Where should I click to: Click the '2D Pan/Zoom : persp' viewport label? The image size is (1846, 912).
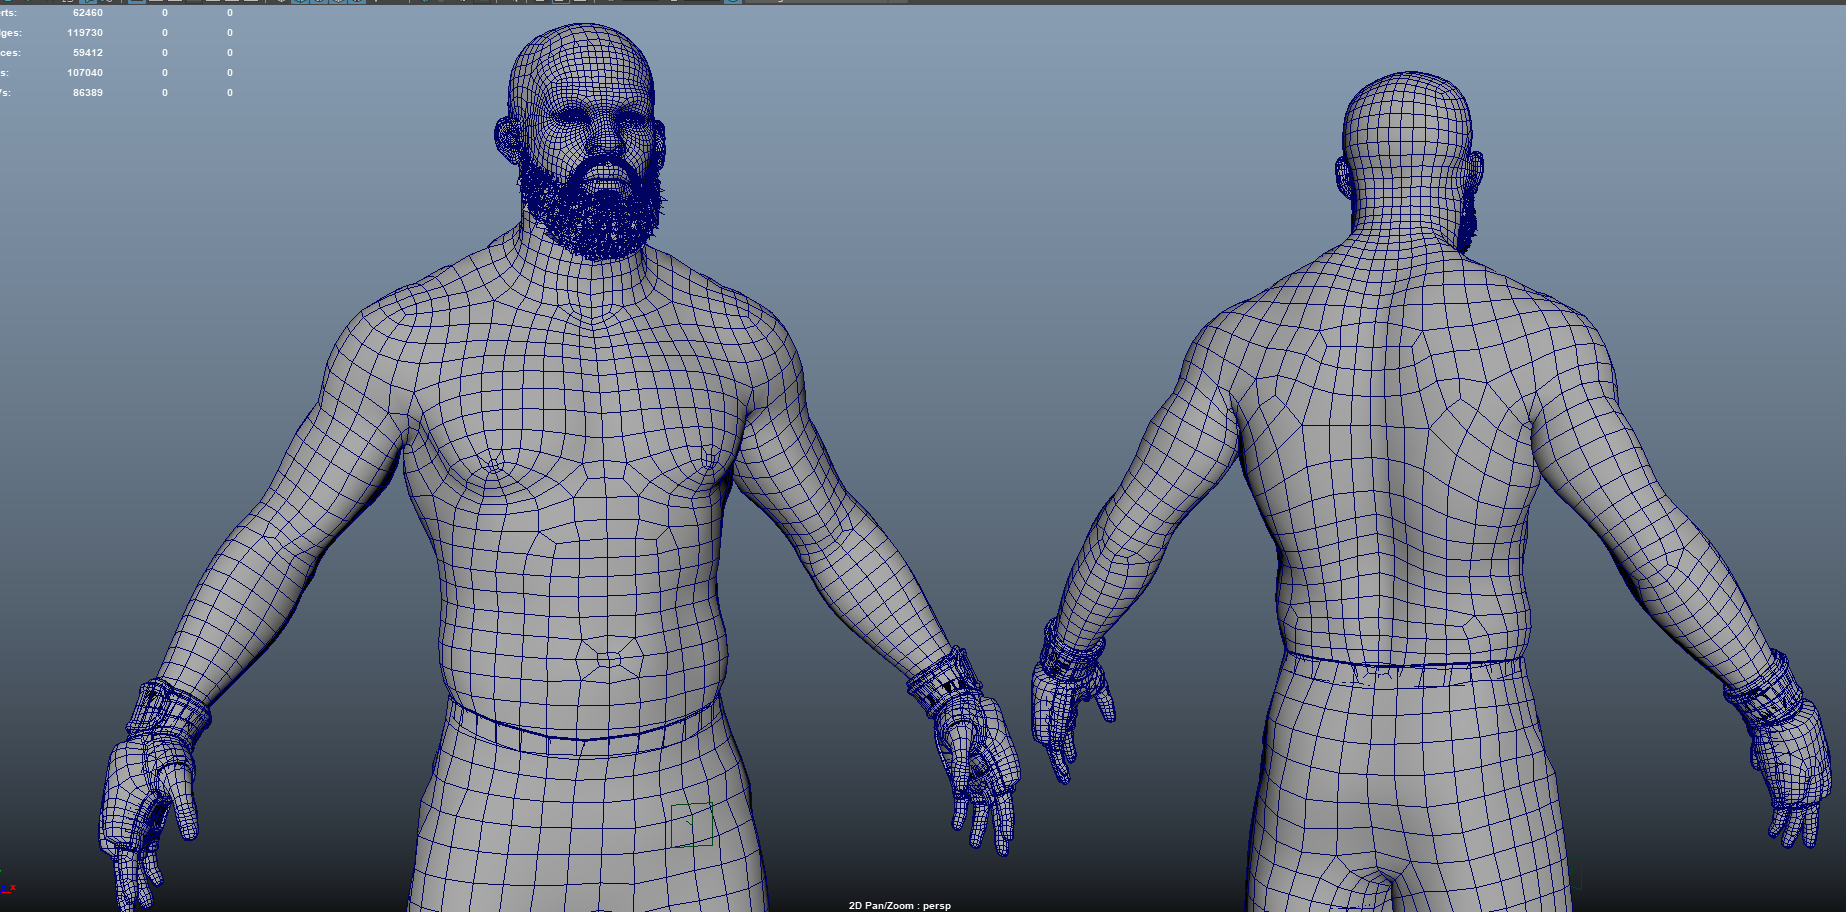point(900,906)
